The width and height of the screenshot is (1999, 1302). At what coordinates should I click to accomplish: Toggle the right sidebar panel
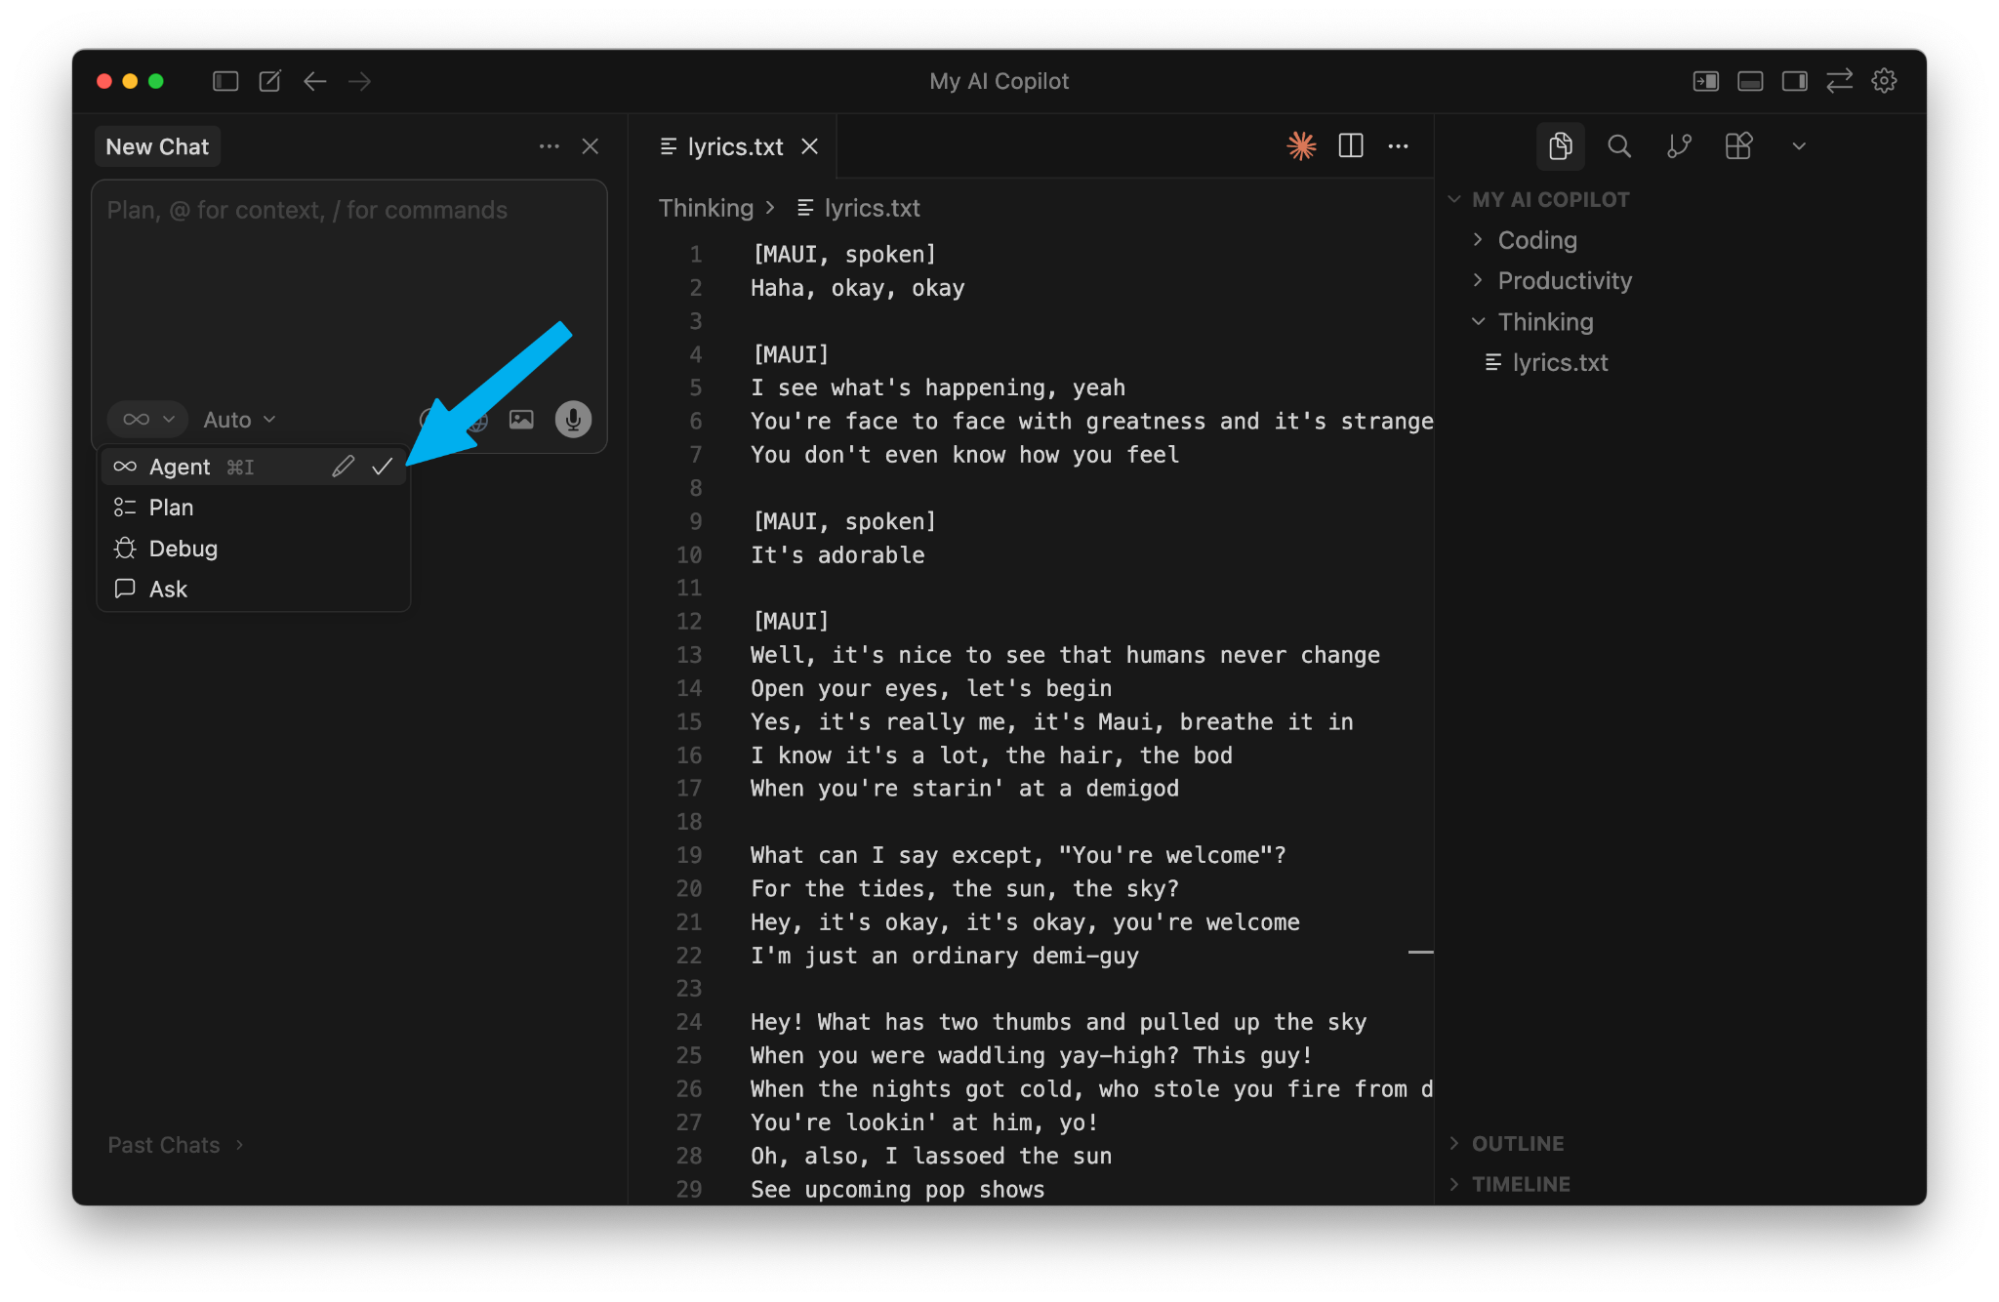pyautogui.click(x=1795, y=81)
